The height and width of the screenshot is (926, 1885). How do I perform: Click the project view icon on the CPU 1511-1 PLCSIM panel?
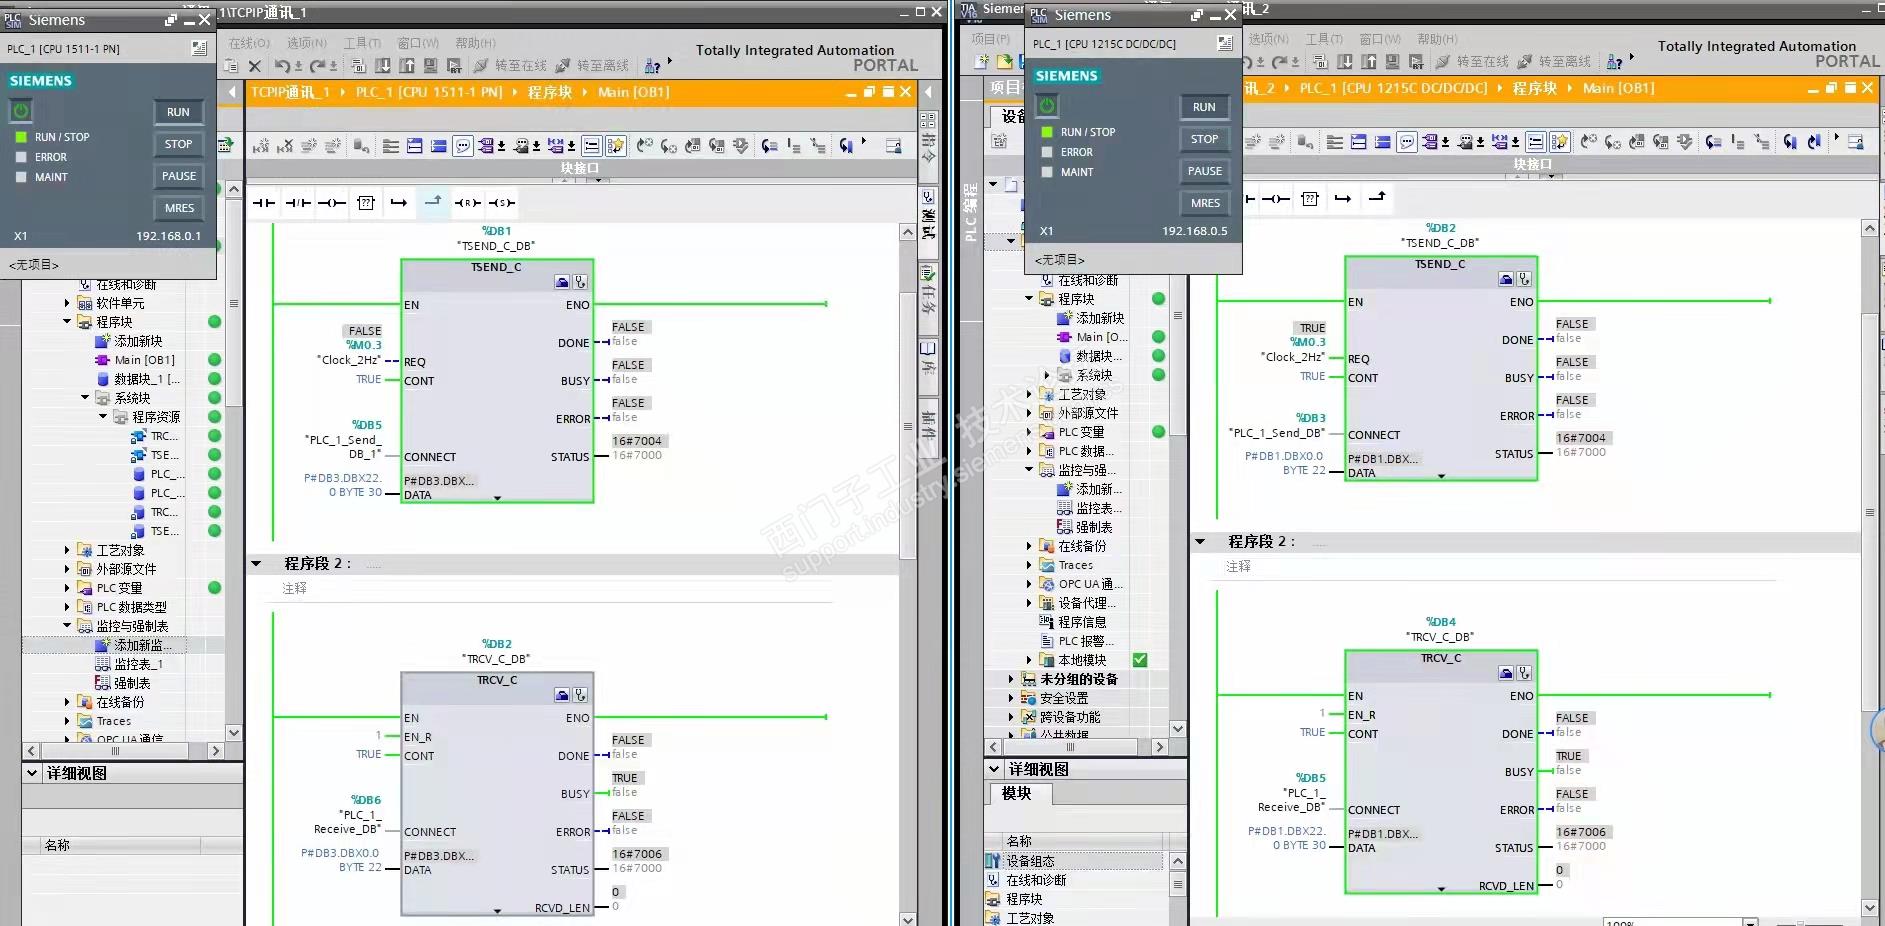(x=199, y=48)
